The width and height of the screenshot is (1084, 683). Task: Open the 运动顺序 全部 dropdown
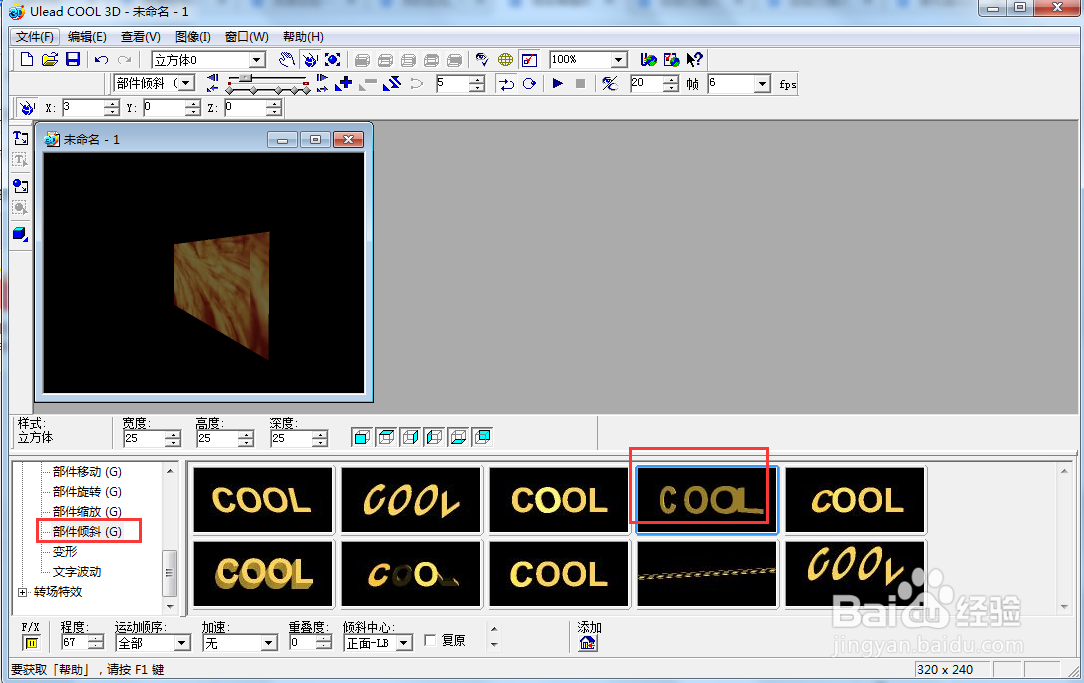coord(182,643)
